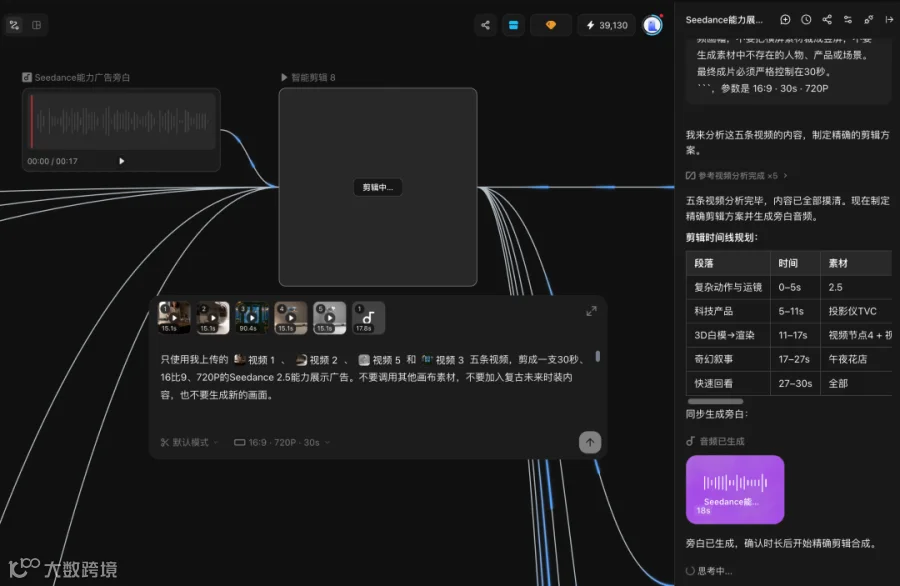Viewport: 900px width, 586px height.
Task: Open chat history clock icon
Action: [806, 20]
